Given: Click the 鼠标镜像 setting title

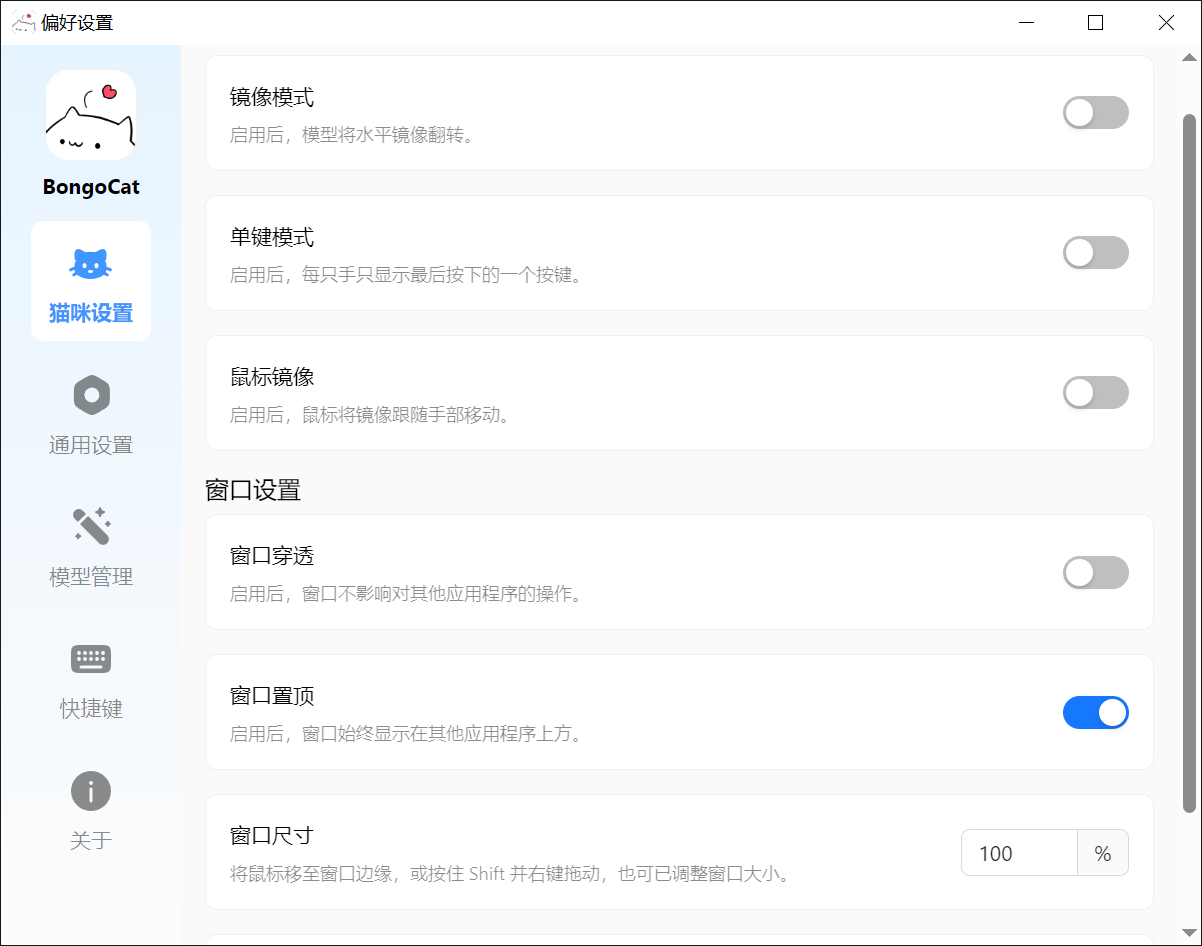Looking at the screenshot, I should pyautogui.click(x=272, y=377).
